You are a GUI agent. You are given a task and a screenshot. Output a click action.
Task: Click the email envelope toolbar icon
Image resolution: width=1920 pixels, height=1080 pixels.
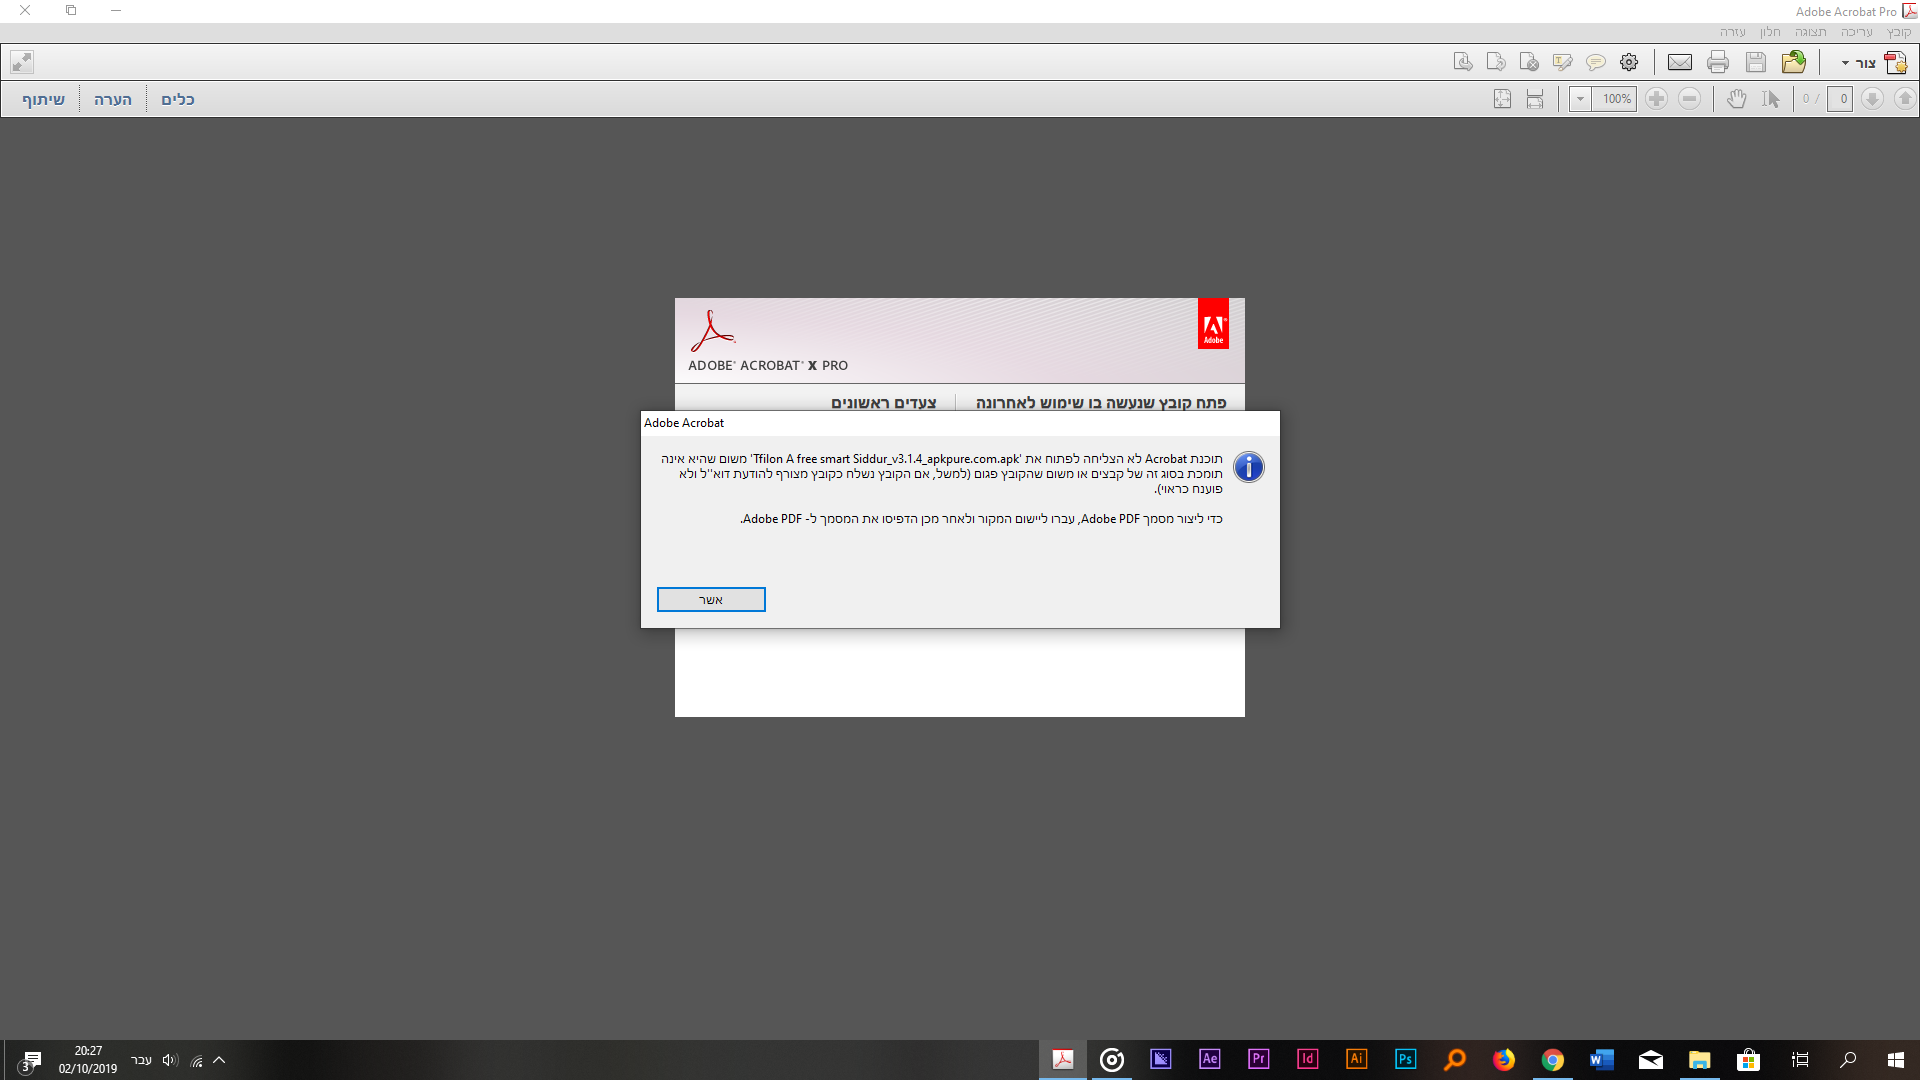pos(1680,62)
